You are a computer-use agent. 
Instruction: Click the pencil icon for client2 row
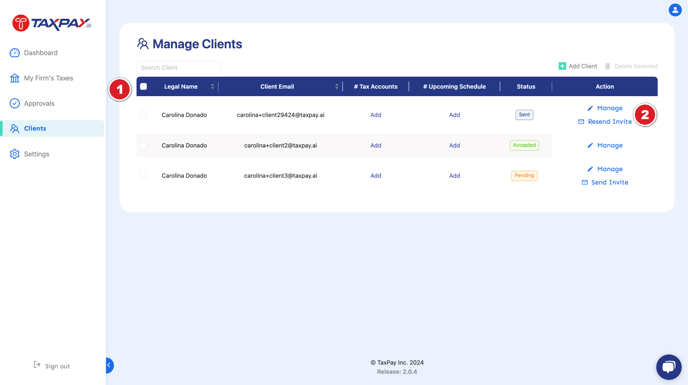click(x=590, y=145)
